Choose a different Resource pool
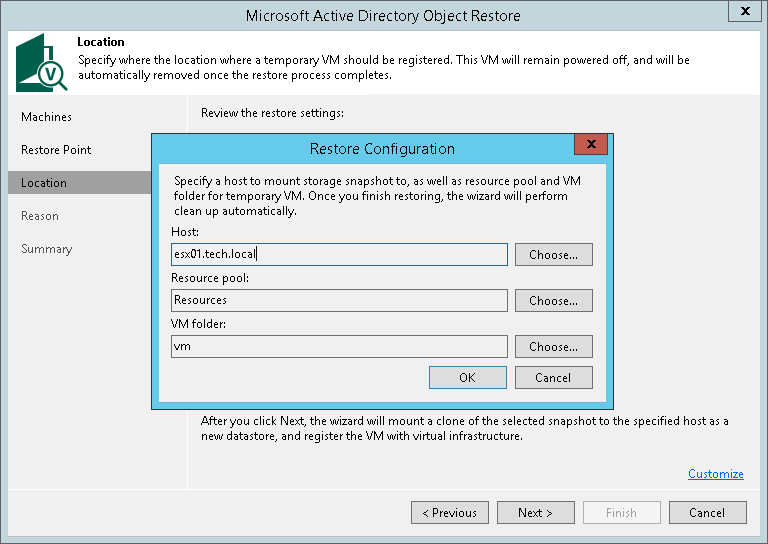Screen dimensions: 768x544 pos(553,300)
